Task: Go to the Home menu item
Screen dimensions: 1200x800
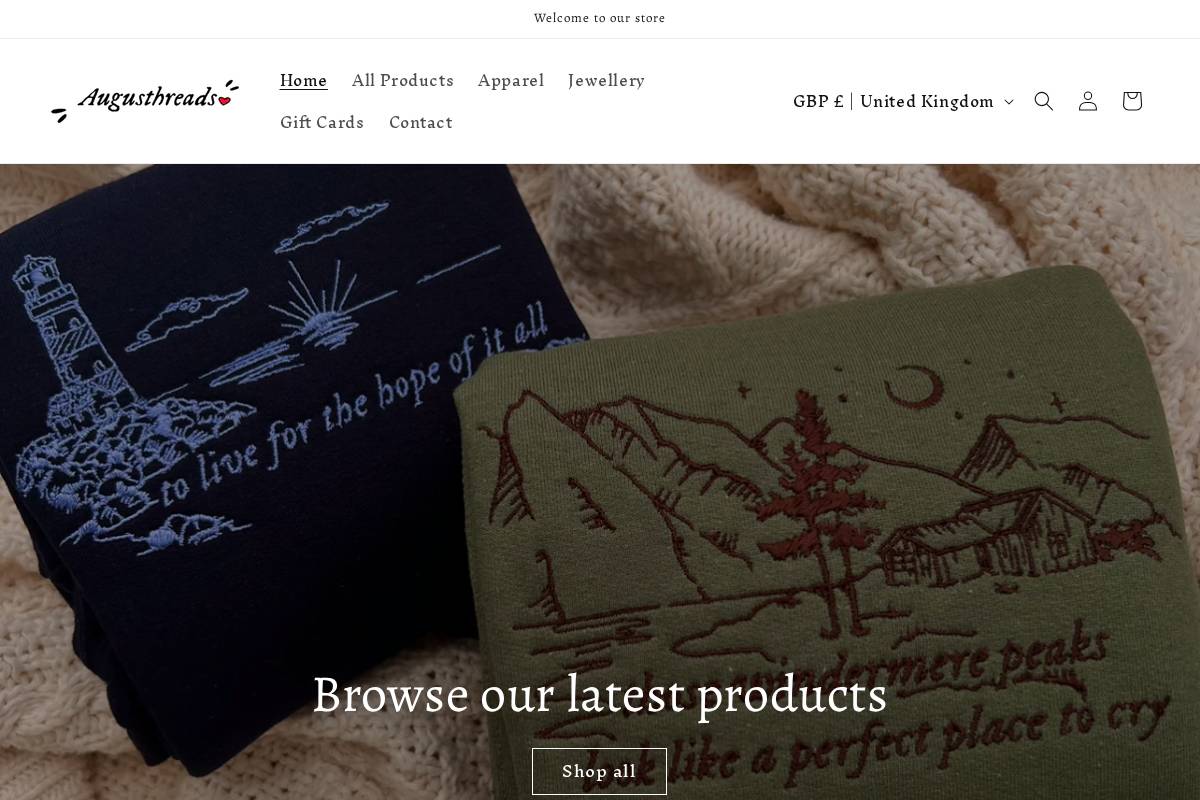Action: tap(304, 80)
